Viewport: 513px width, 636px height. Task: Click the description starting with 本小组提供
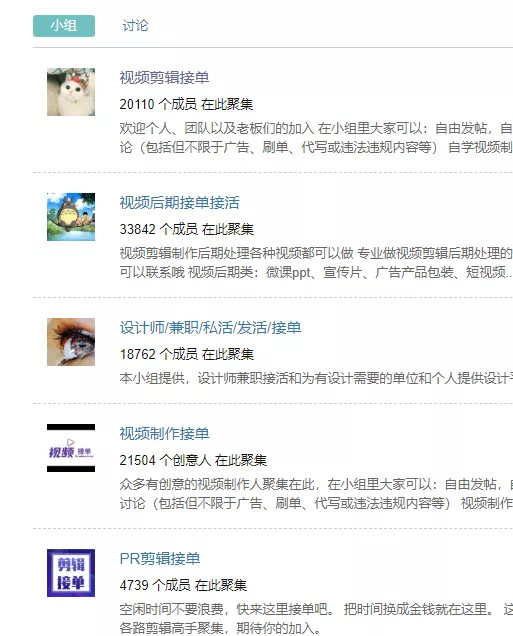[316, 378]
